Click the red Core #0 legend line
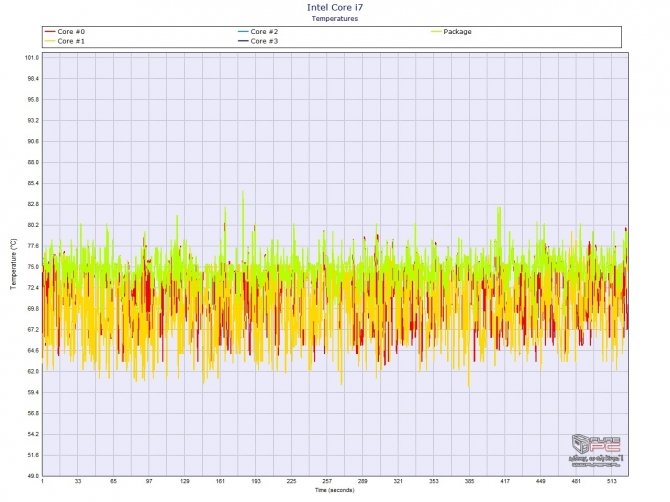670x502 pixels. 50,32
